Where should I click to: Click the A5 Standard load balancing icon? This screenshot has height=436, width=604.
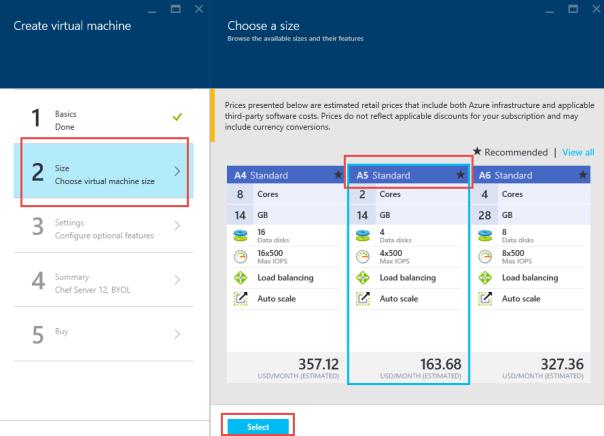362,278
